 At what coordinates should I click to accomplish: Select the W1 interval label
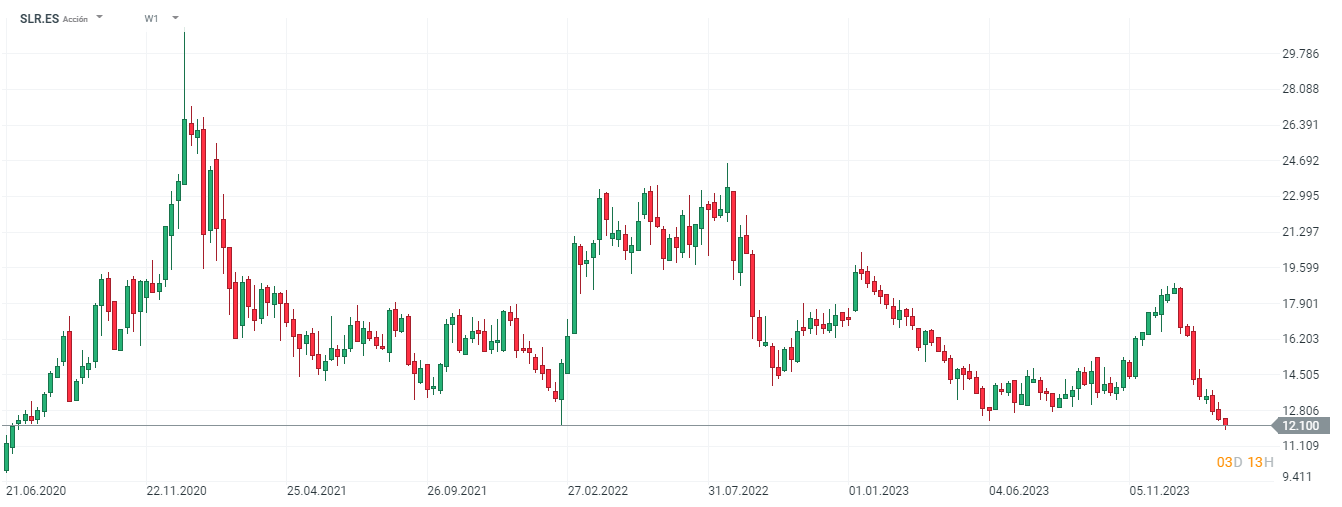tap(151, 18)
